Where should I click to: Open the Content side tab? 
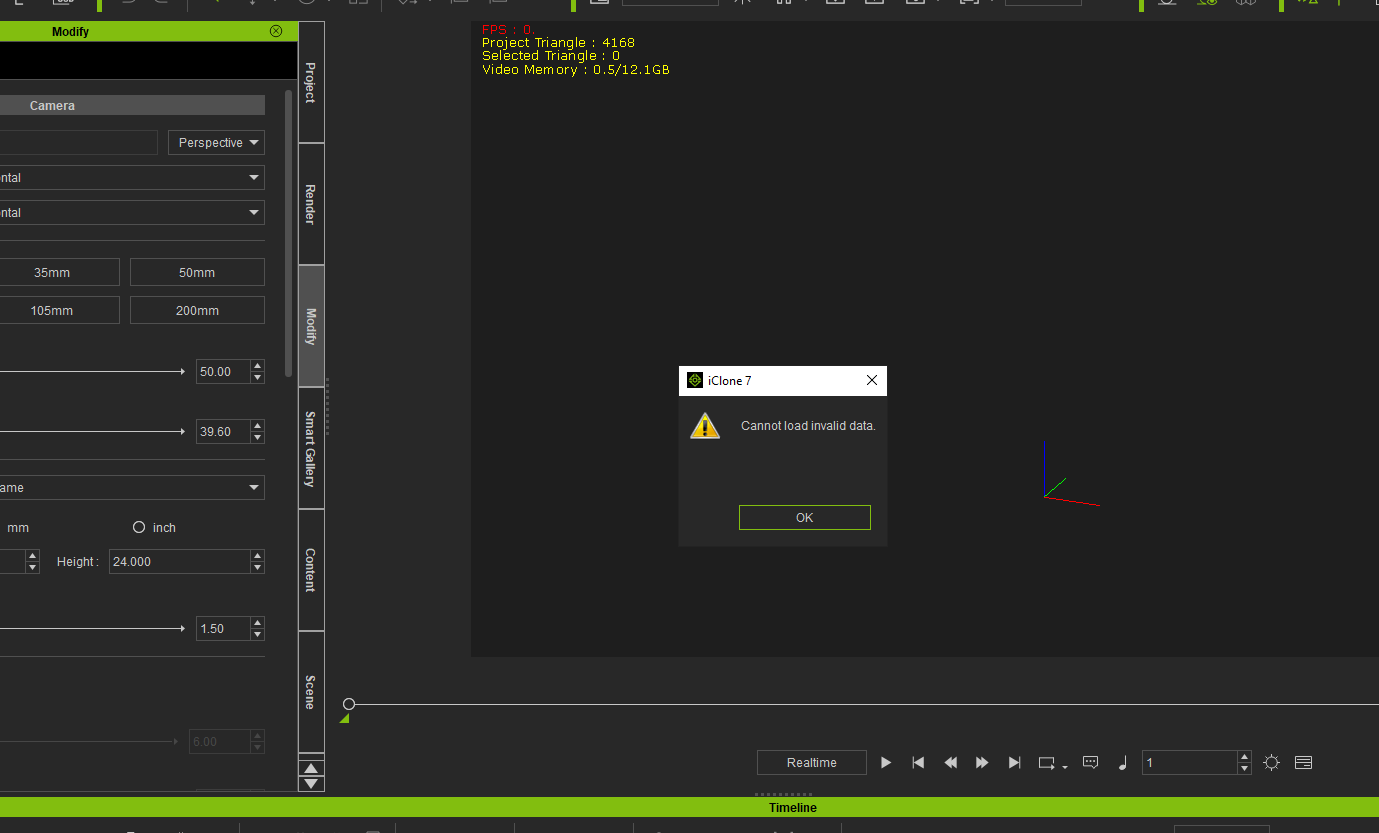(x=311, y=570)
